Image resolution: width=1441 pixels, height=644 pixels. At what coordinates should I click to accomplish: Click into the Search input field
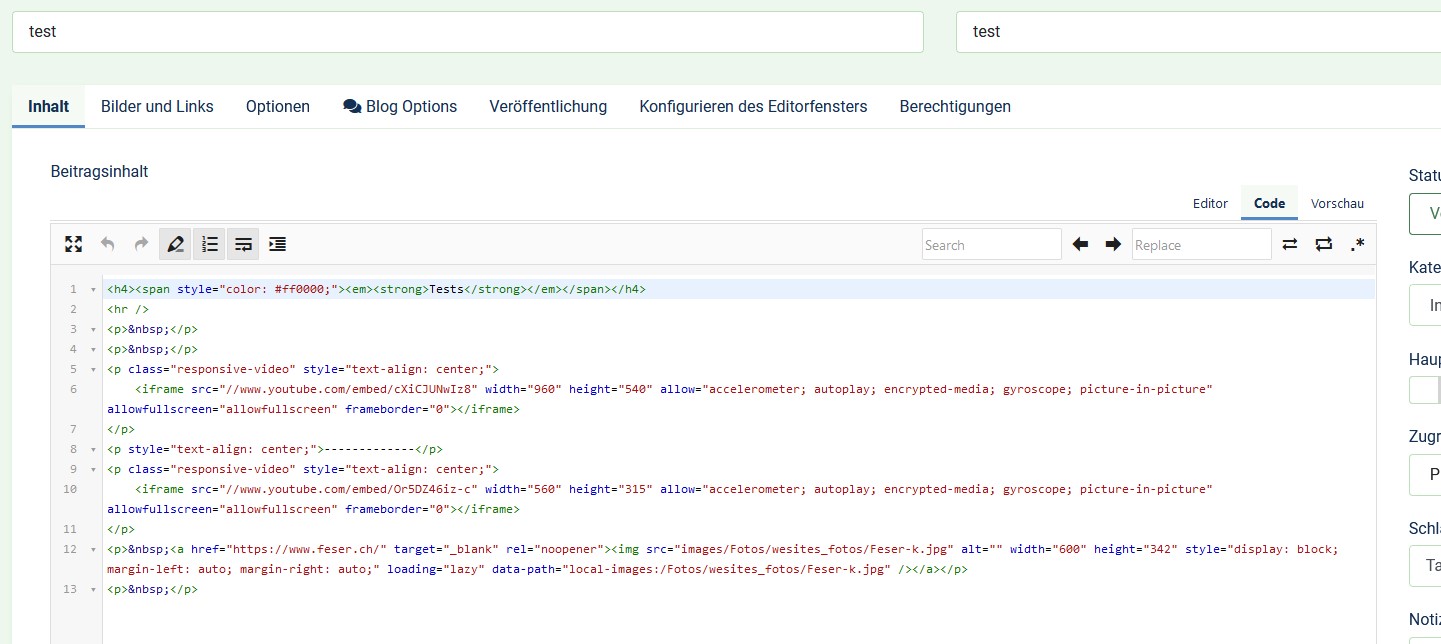click(x=991, y=245)
